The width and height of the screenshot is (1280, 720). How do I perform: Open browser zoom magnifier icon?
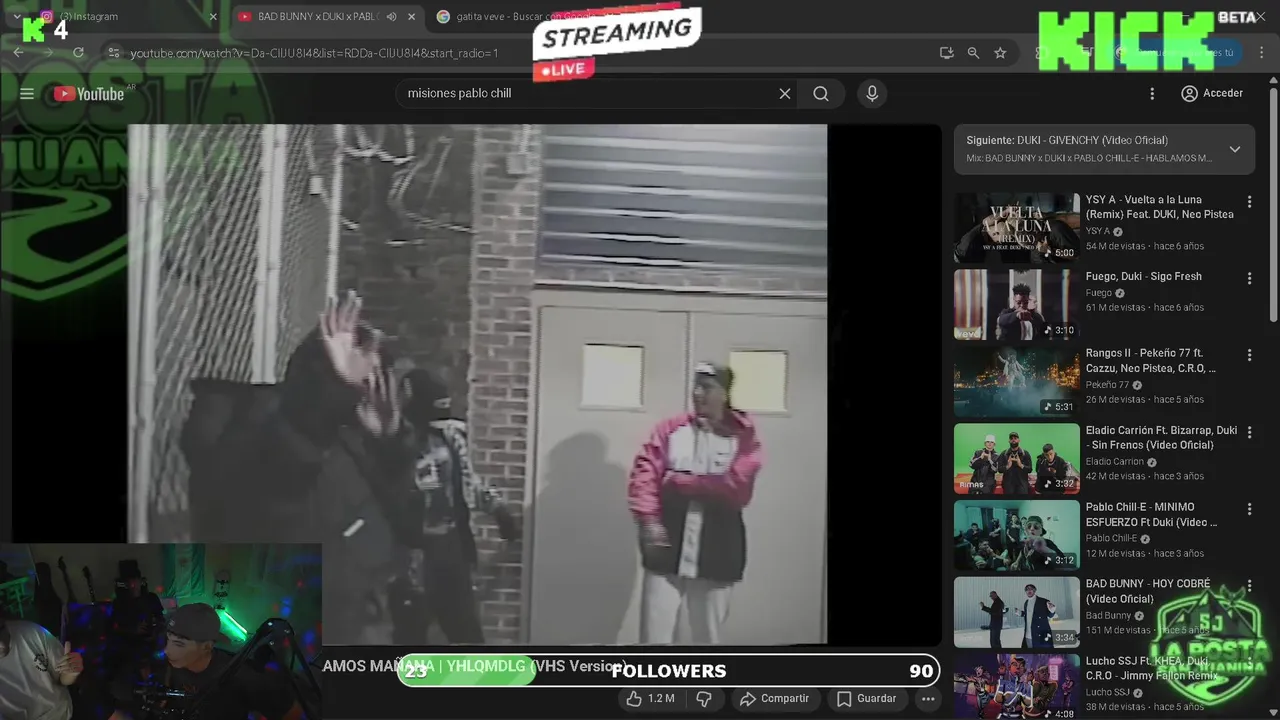coord(973,53)
